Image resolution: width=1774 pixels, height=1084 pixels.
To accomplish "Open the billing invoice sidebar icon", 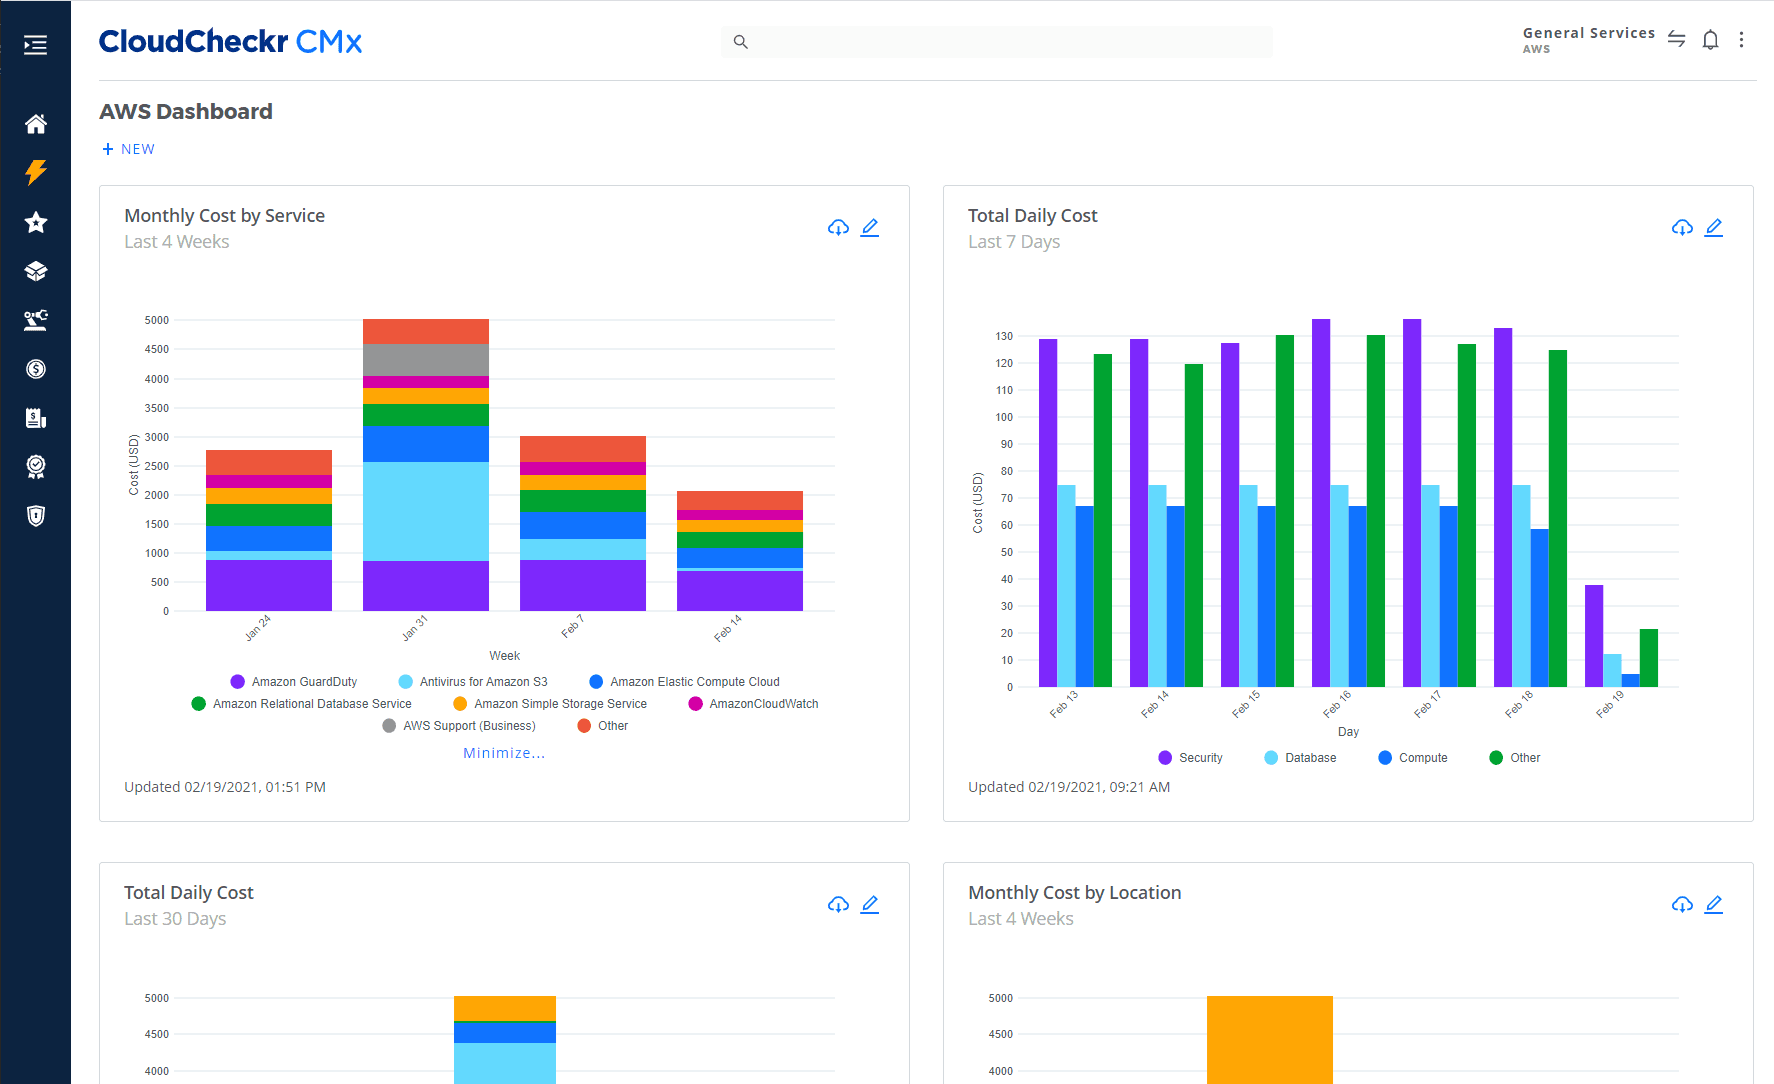I will 36,418.
